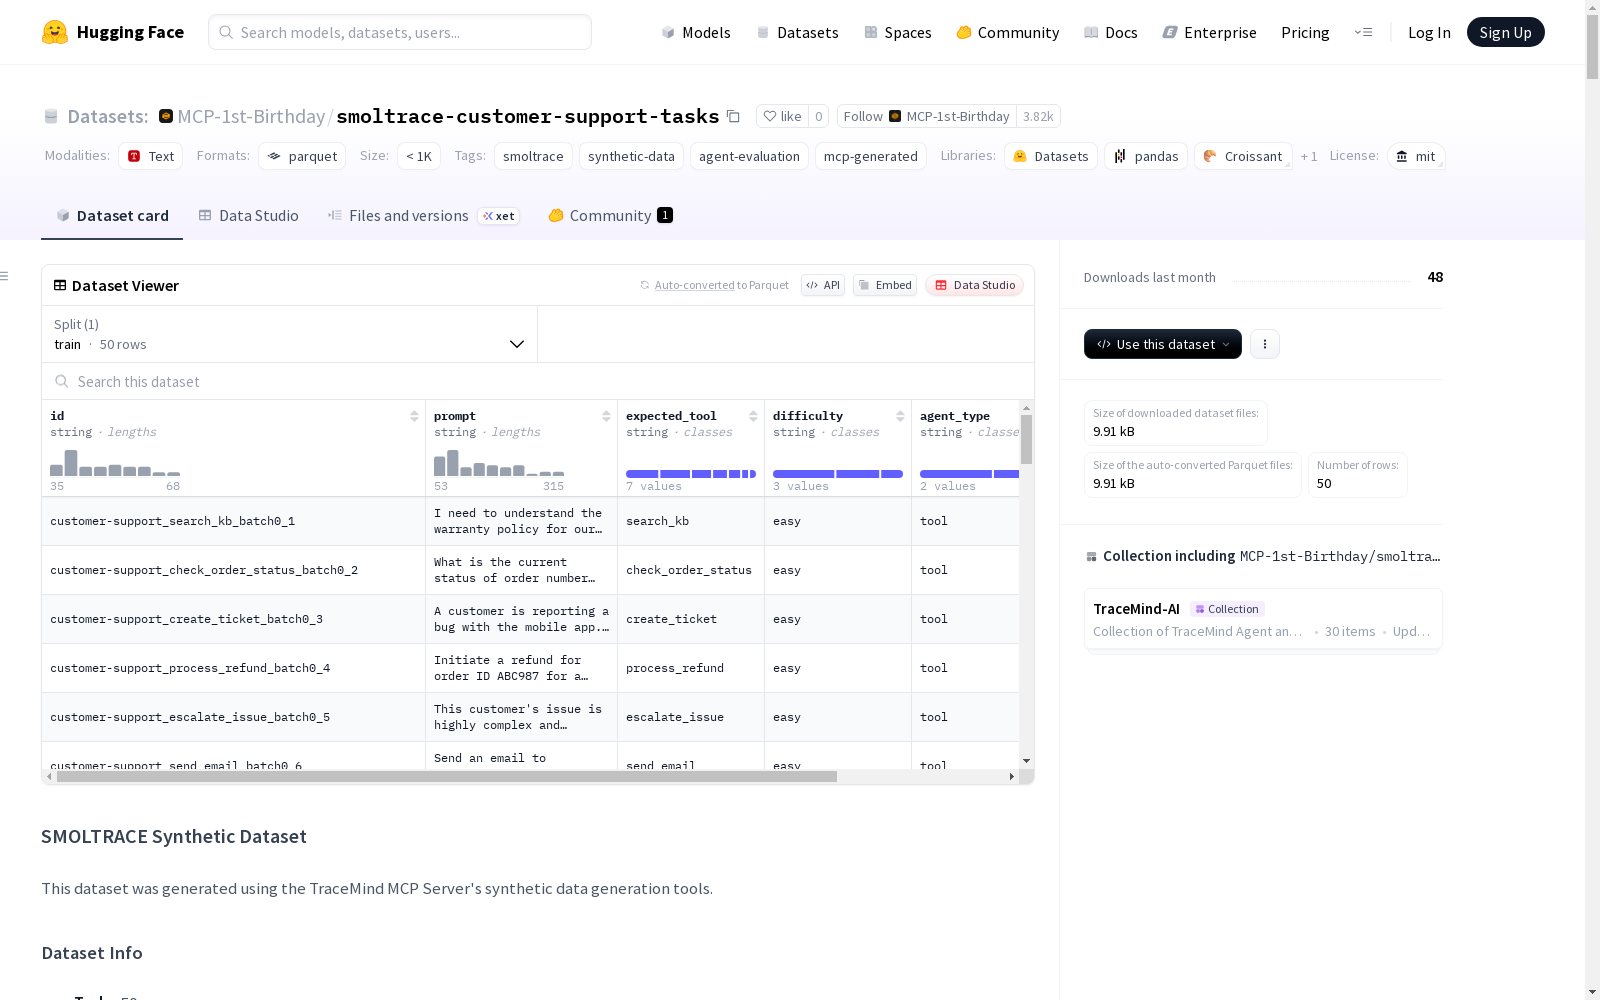Open Spaces in the top navigation
Screen dimensions: 1600x1000
pos(898,32)
